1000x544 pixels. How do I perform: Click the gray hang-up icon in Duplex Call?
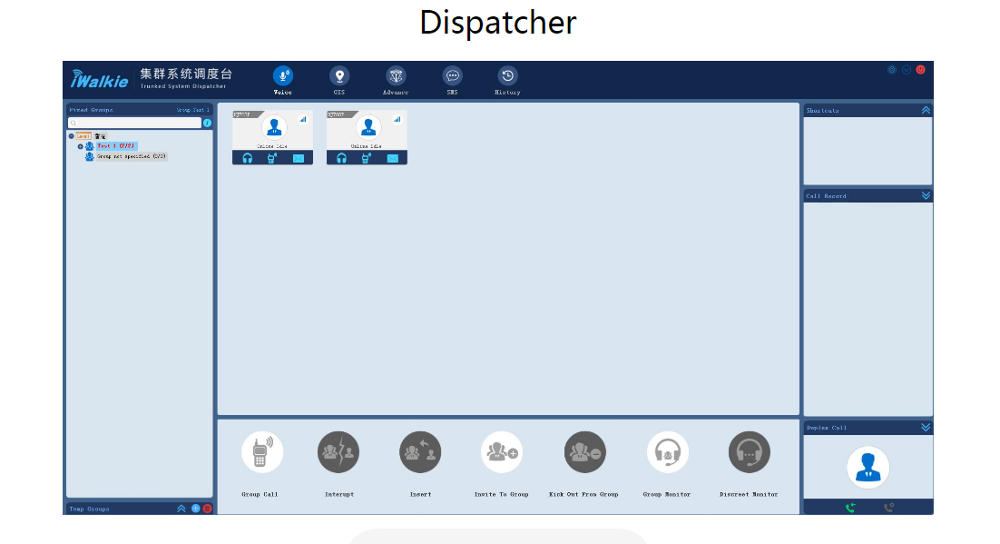pyautogui.click(x=889, y=508)
